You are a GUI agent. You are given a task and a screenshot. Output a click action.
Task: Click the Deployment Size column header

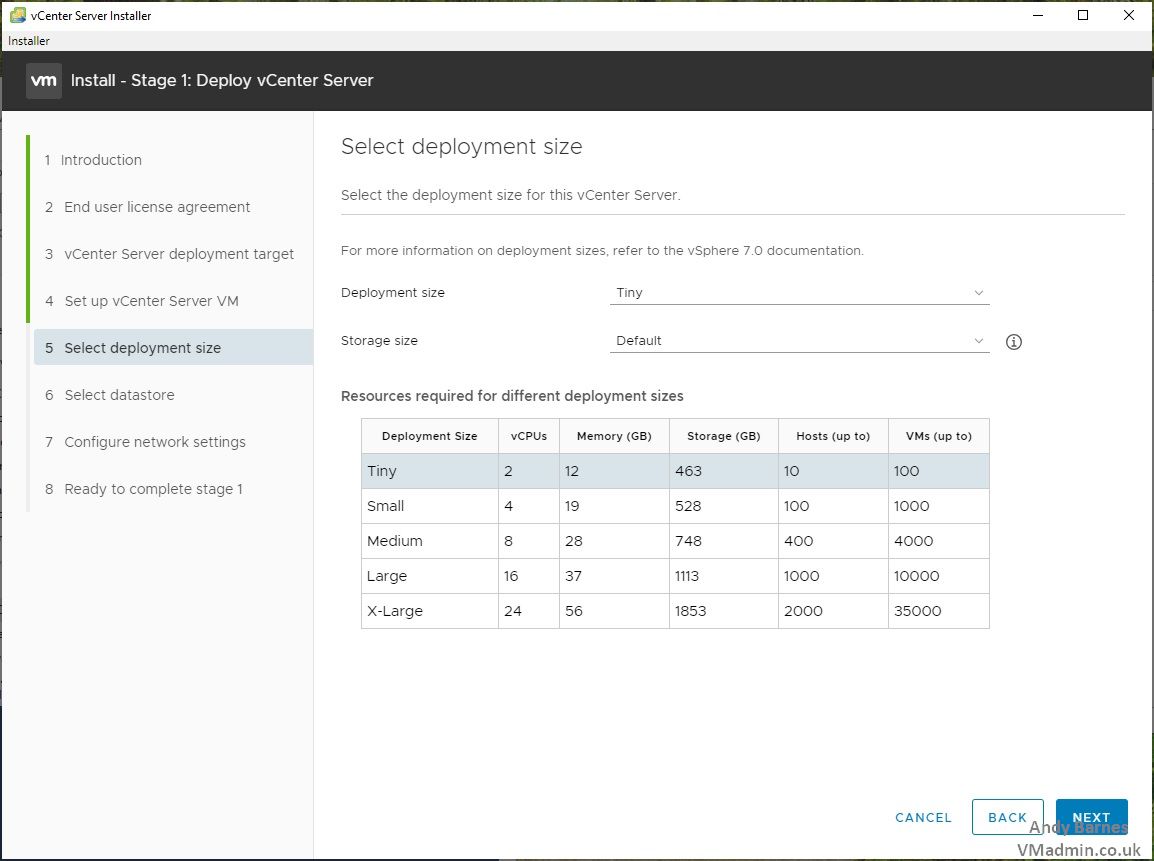click(x=430, y=436)
